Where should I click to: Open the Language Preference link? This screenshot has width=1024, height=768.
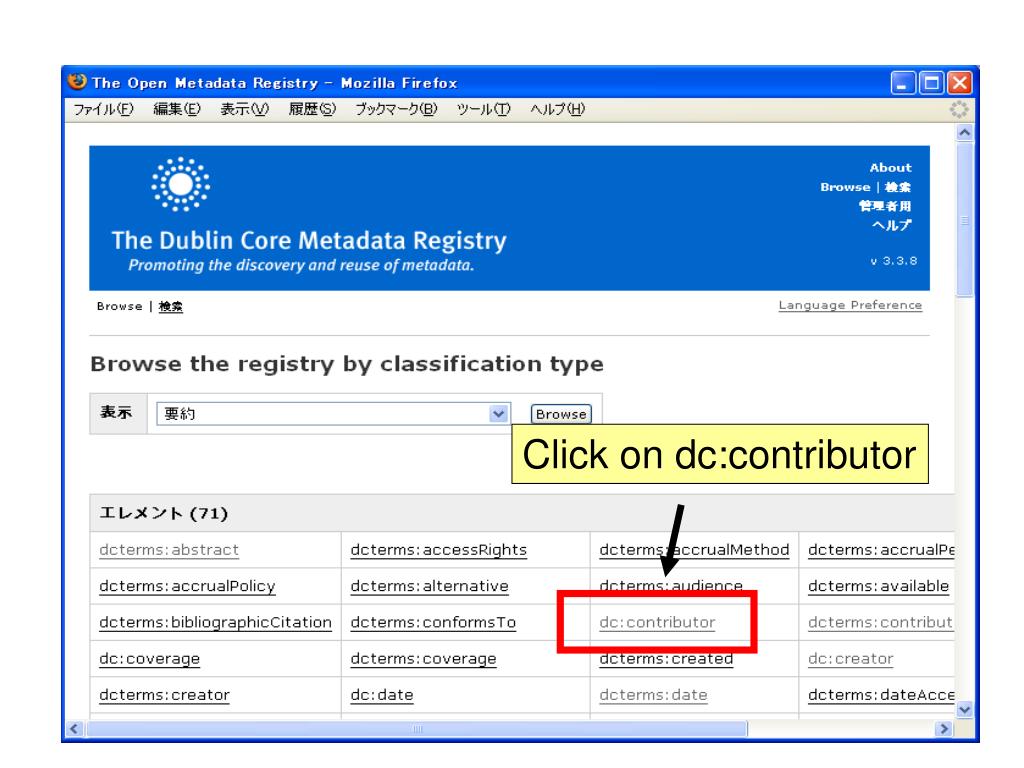click(850, 305)
